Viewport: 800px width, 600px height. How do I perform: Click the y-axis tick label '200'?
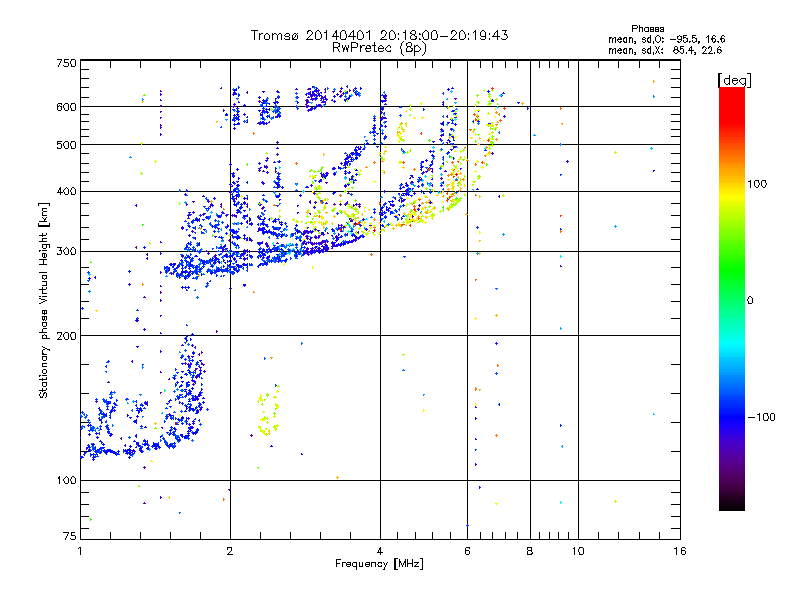click(x=66, y=336)
